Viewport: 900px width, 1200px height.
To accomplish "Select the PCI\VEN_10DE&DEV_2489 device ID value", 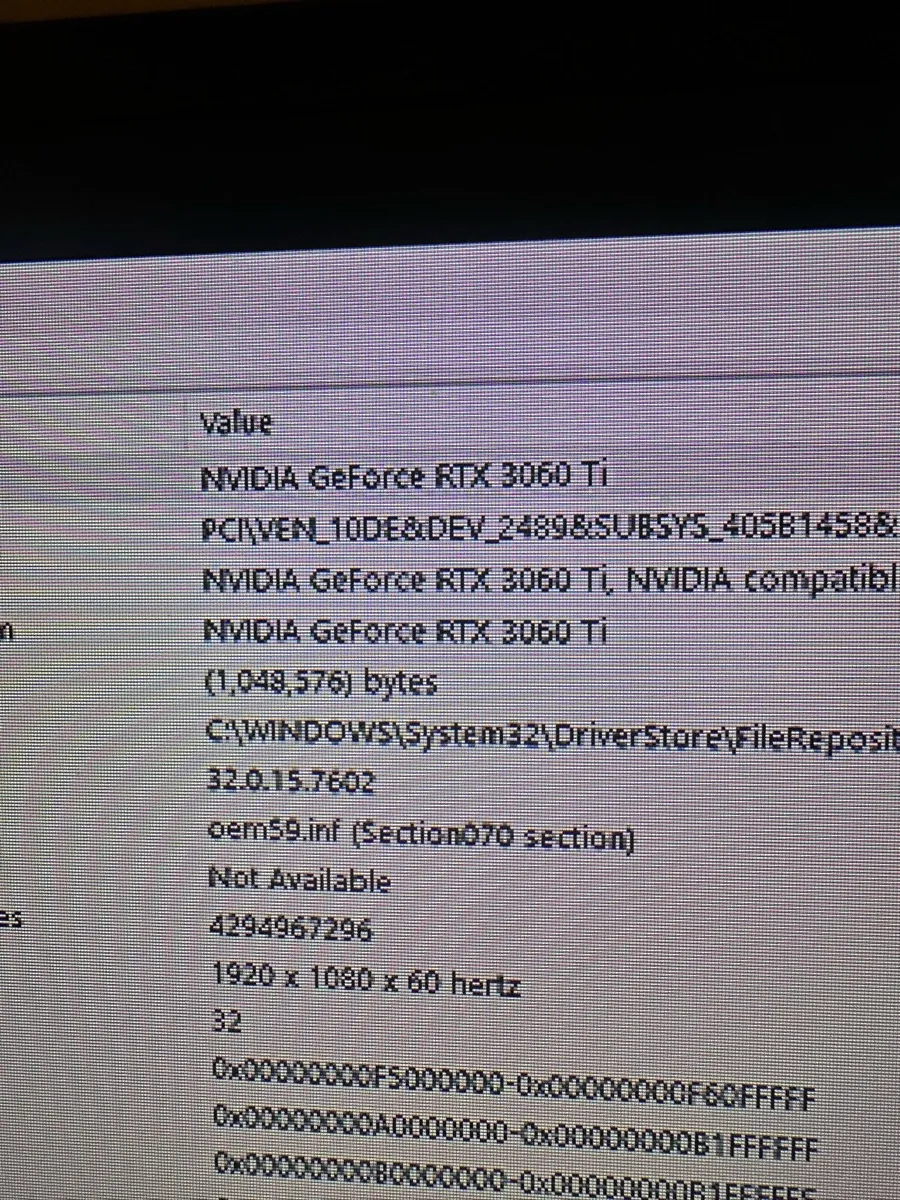I will pos(550,527).
